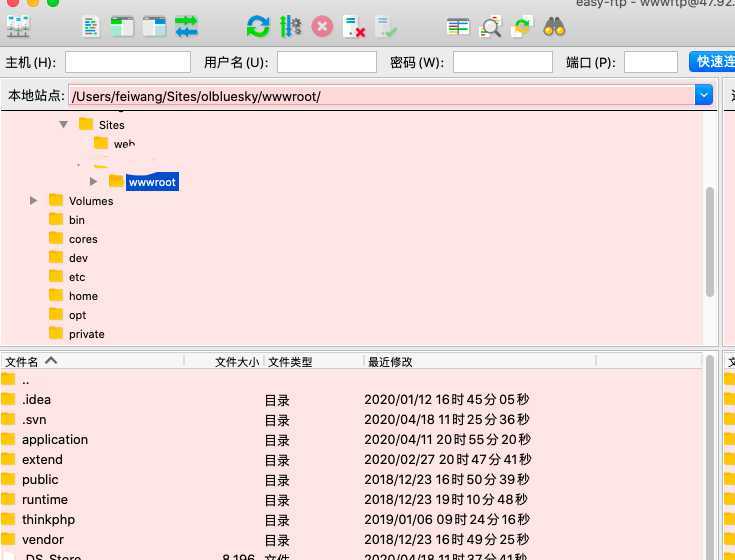Click the 本地站点 local path text box
This screenshot has height=560, width=735.
tap(382, 96)
